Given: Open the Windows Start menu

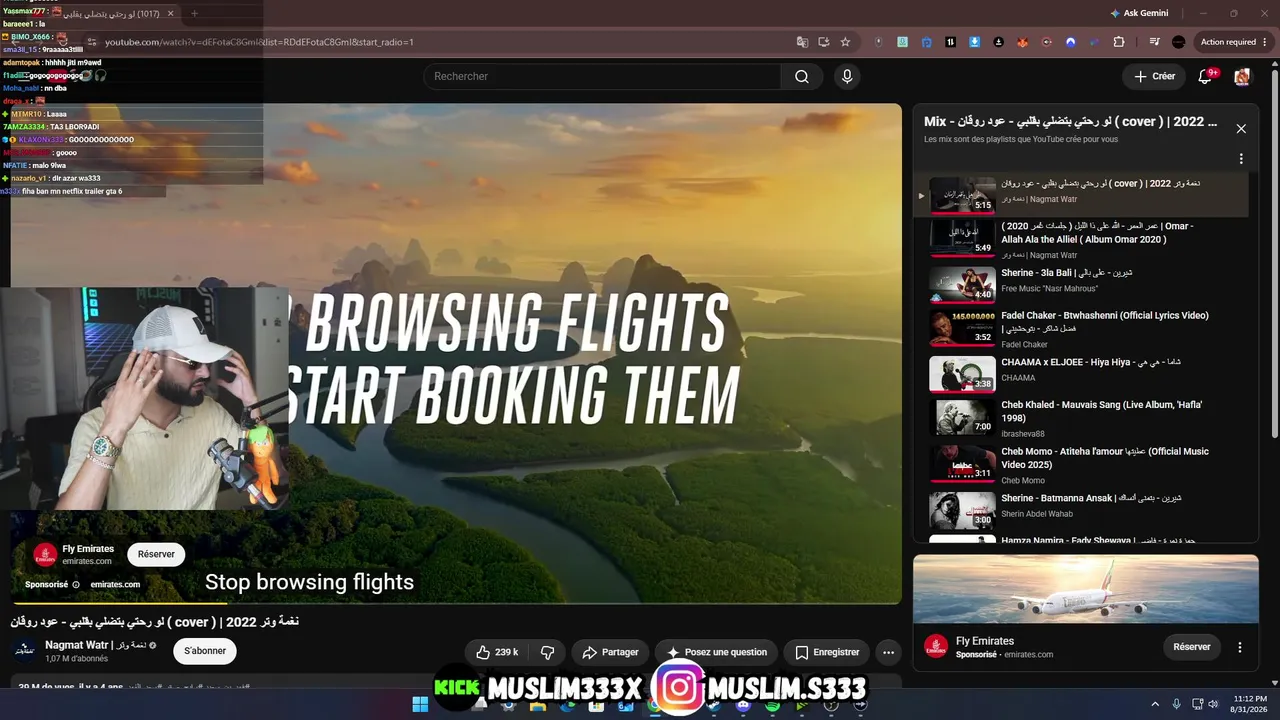Looking at the screenshot, I should click(x=420, y=705).
